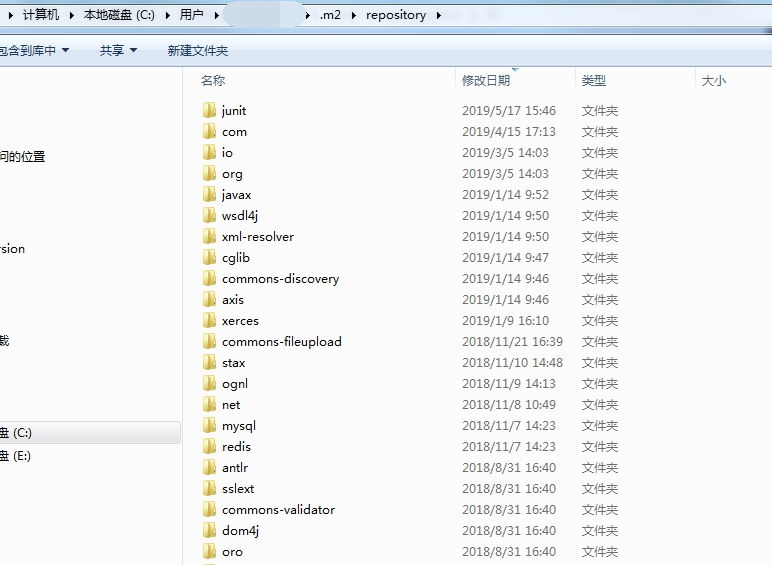Click the redis folder icon

click(x=209, y=446)
